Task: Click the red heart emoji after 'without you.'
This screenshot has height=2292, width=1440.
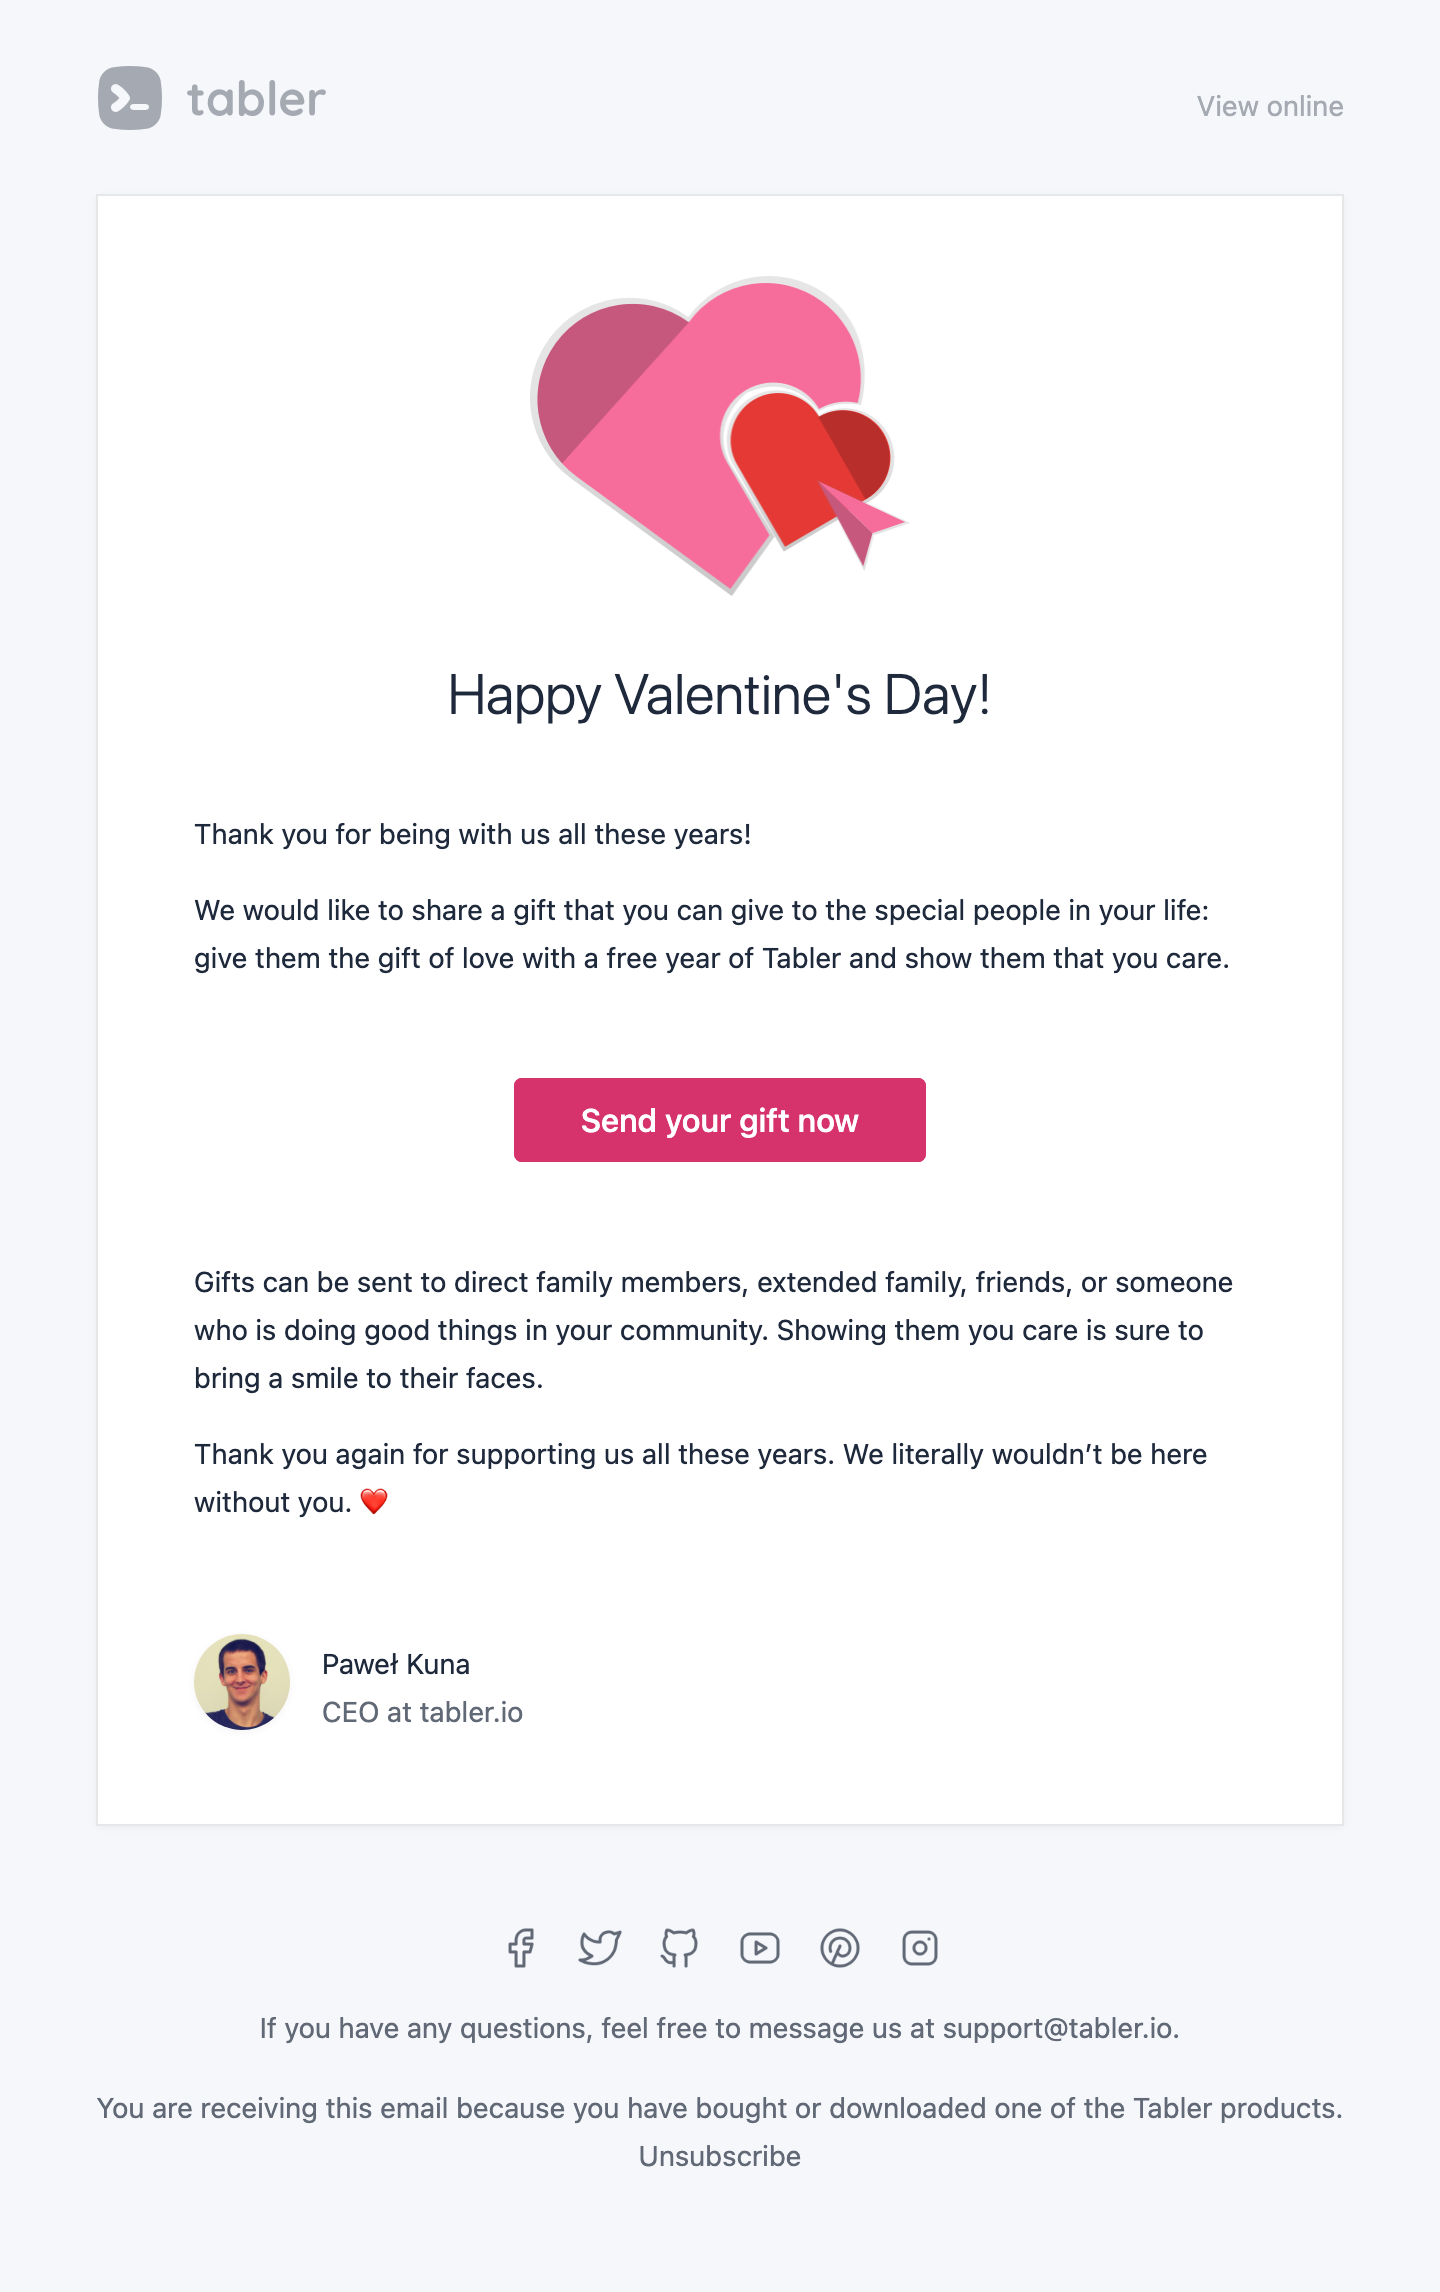Action: pos(374,1501)
